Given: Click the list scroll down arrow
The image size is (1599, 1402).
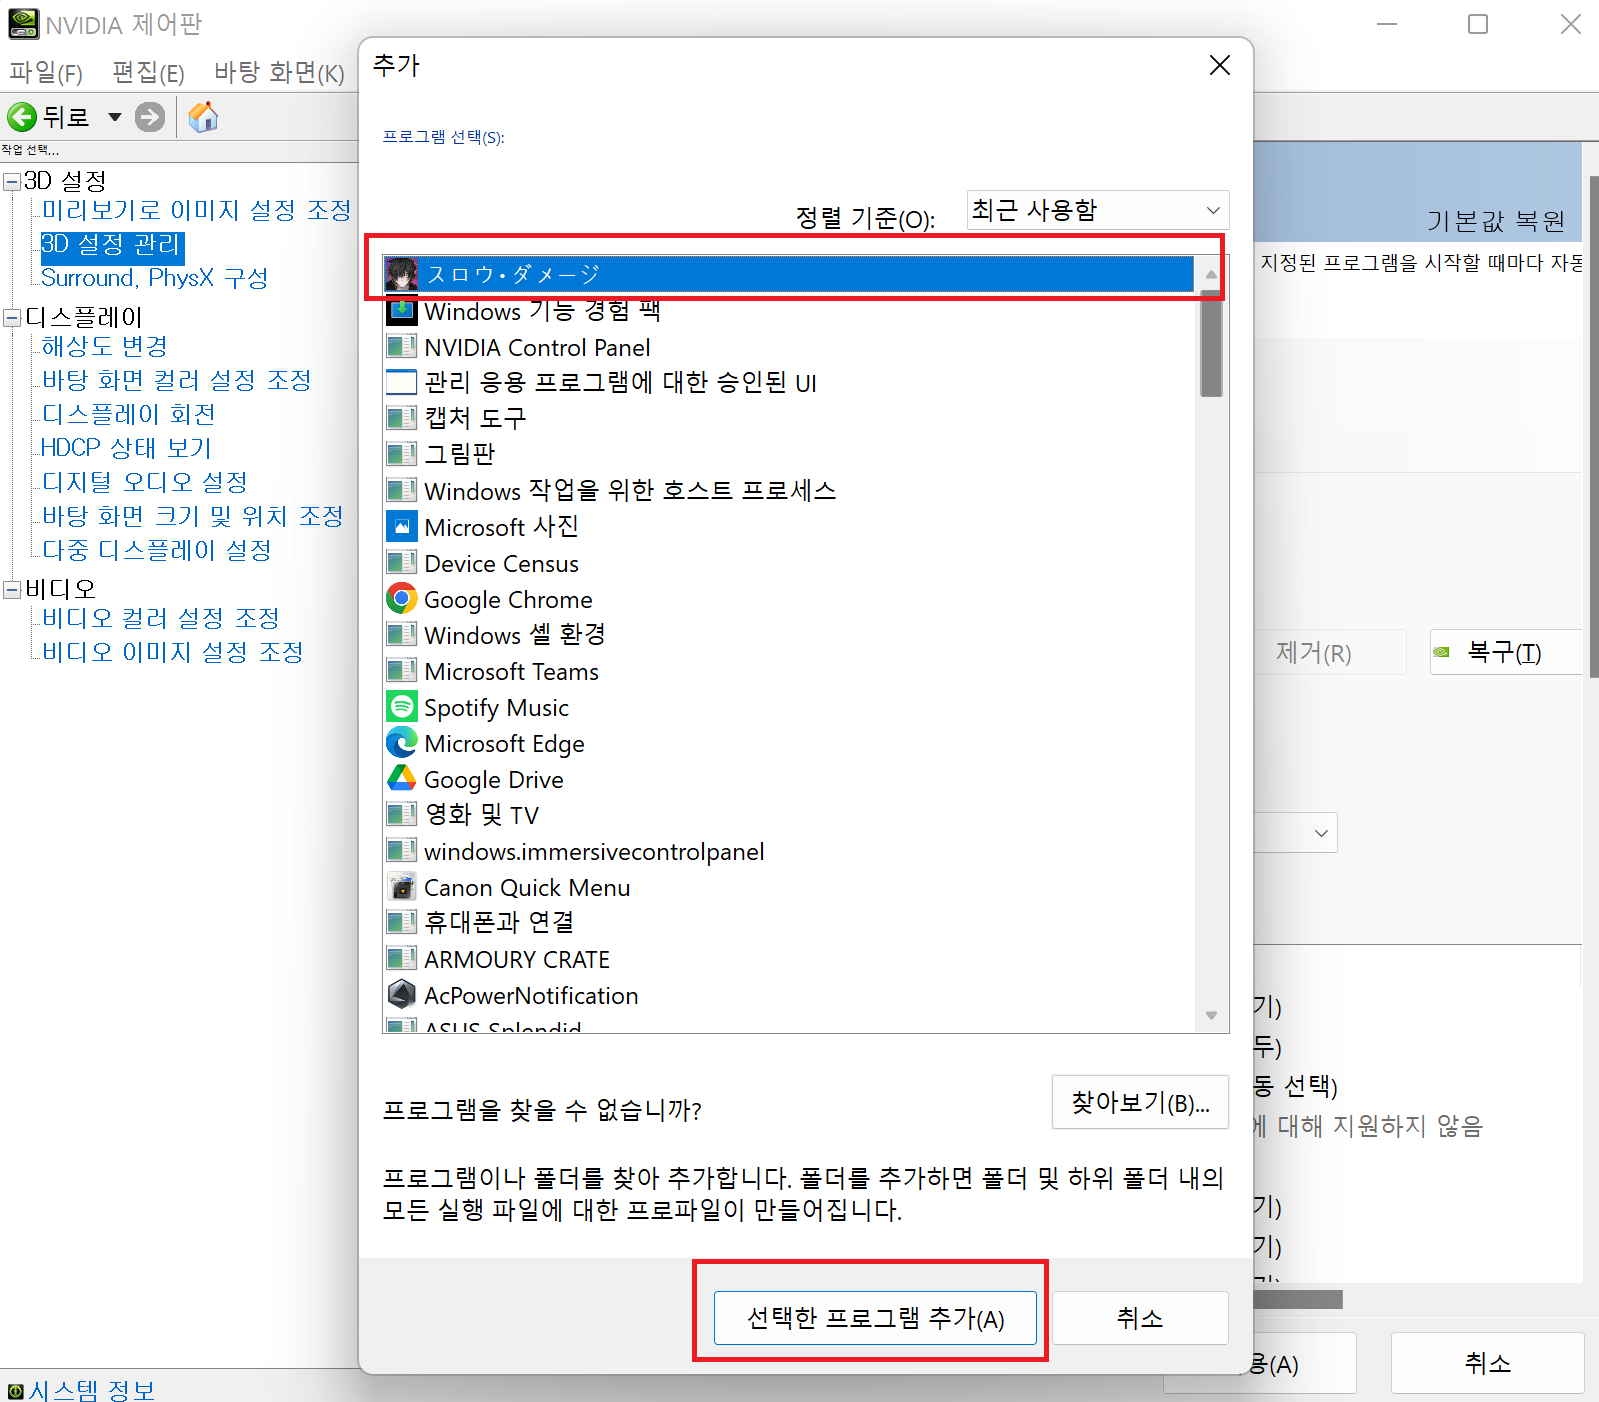Looking at the screenshot, I should [x=1211, y=1015].
